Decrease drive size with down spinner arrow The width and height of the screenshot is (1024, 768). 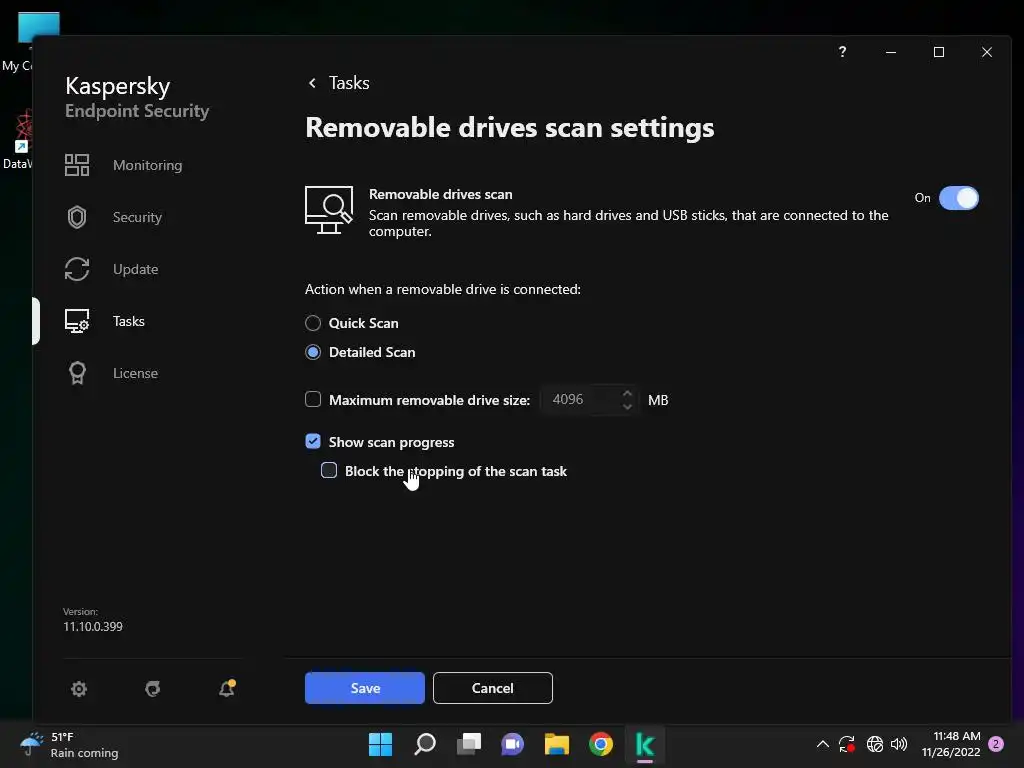(x=627, y=406)
